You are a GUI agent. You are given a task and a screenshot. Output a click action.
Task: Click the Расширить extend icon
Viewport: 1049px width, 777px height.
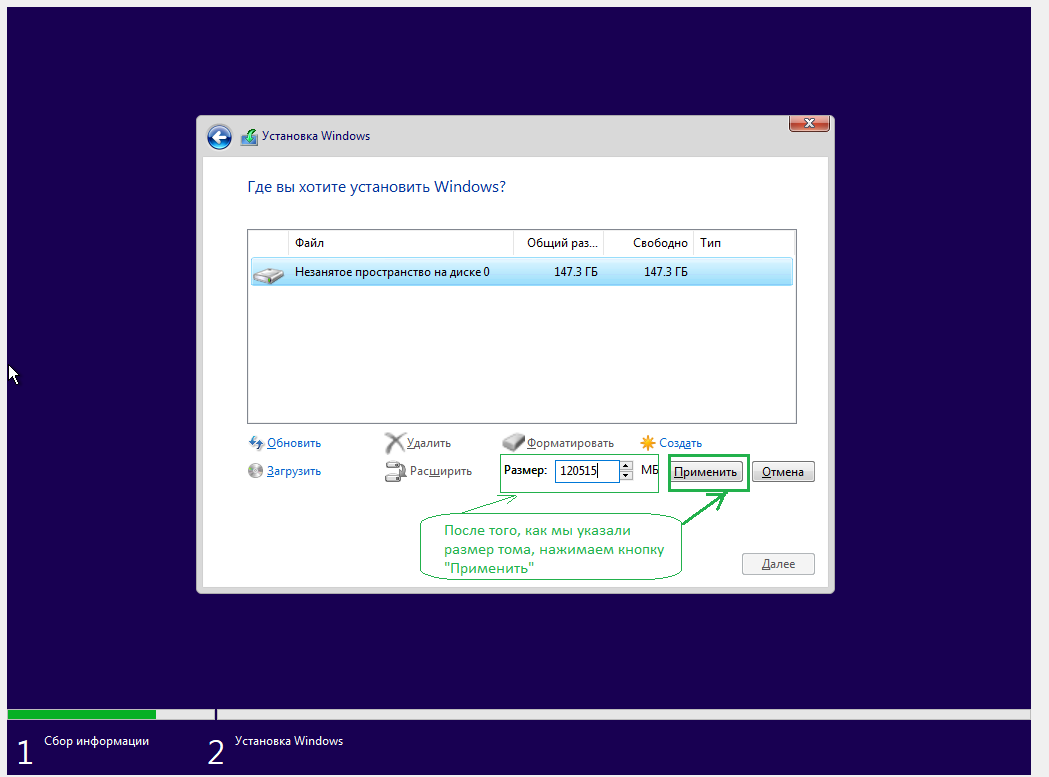pos(395,471)
